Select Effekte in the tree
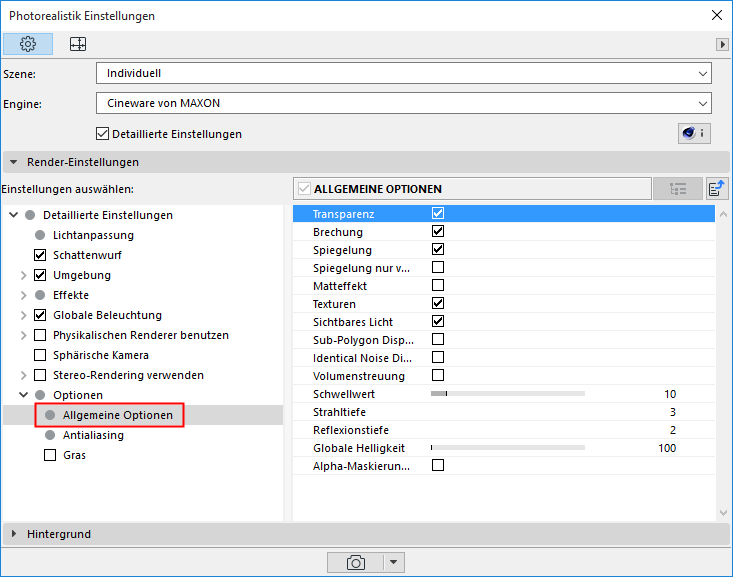Viewport: 733px width, 577px height. (71, 296)
